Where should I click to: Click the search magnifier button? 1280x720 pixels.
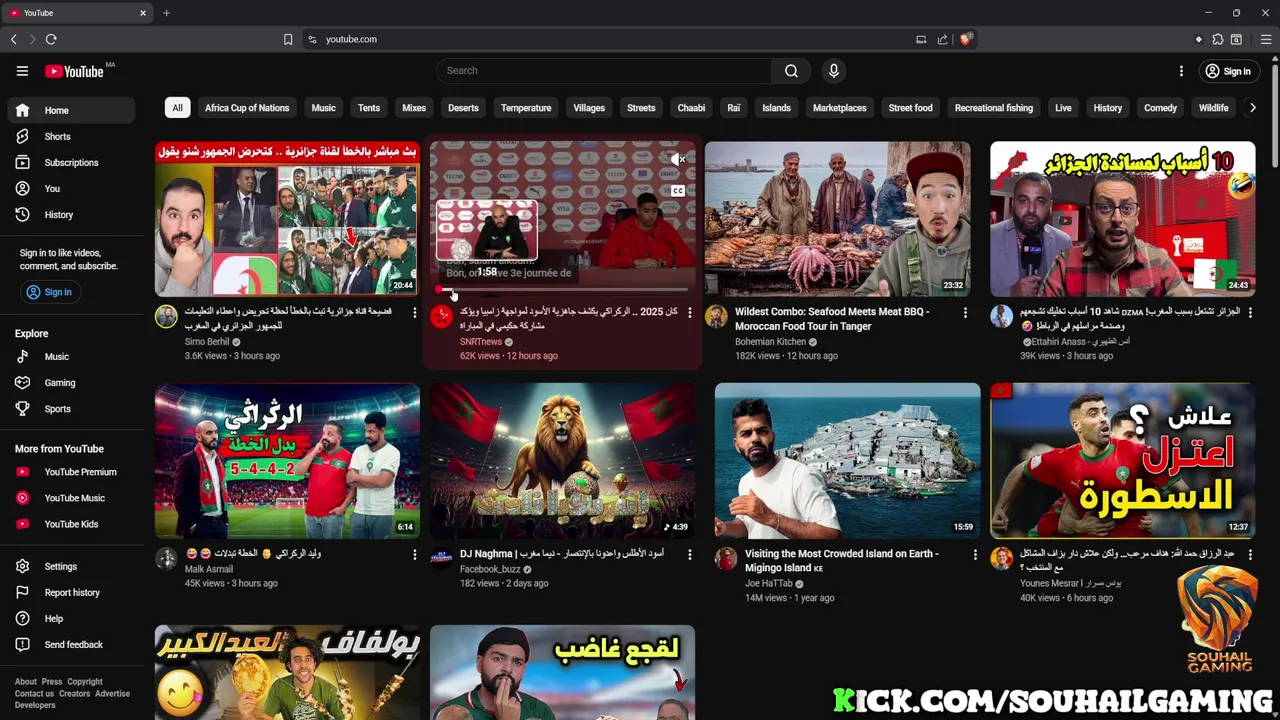tap(791, 71)
